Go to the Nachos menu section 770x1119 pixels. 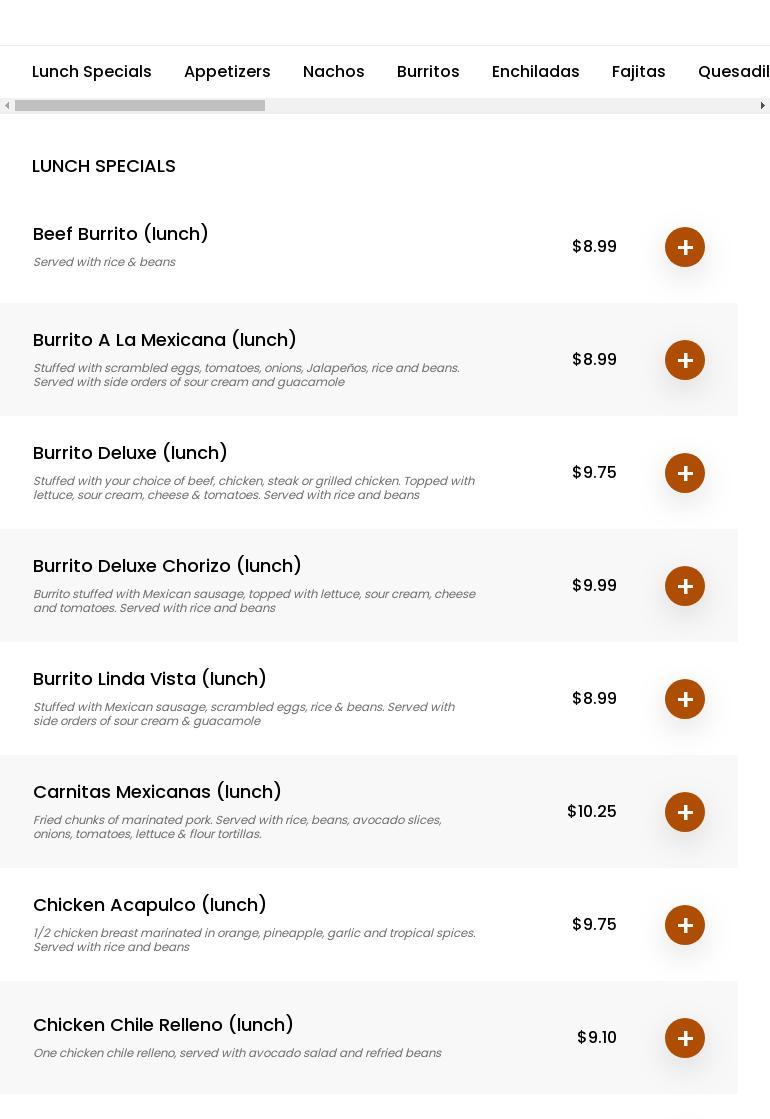(x=334, y=72)
